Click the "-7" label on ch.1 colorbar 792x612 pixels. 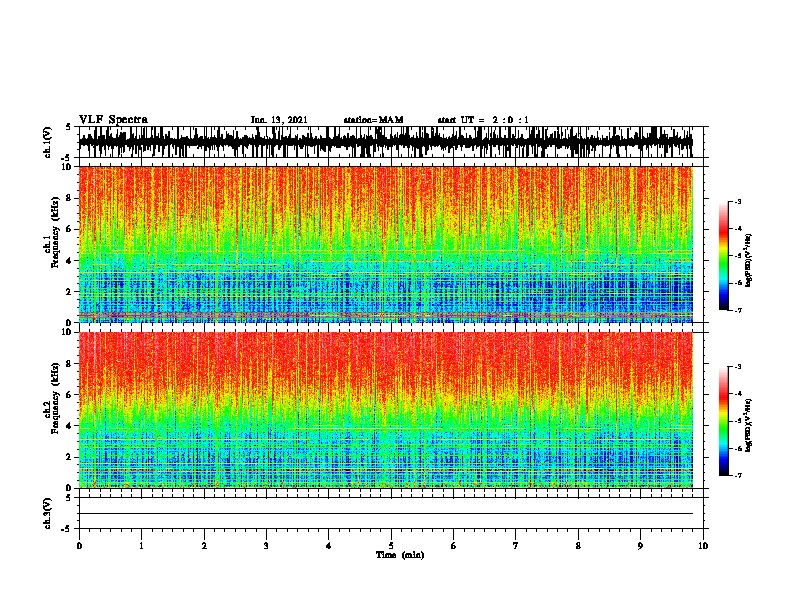point(738,310)
